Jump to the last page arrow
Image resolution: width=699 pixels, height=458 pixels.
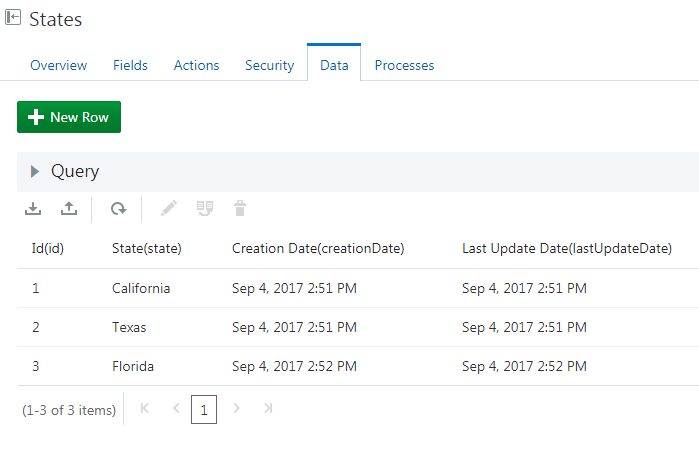[x=268, y=408]
